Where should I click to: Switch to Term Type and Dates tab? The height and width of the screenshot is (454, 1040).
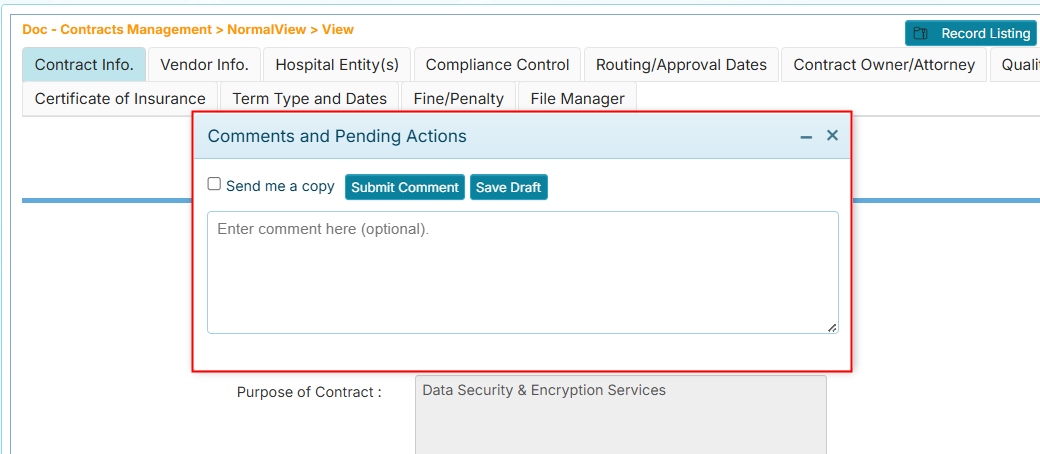point(309,99)
